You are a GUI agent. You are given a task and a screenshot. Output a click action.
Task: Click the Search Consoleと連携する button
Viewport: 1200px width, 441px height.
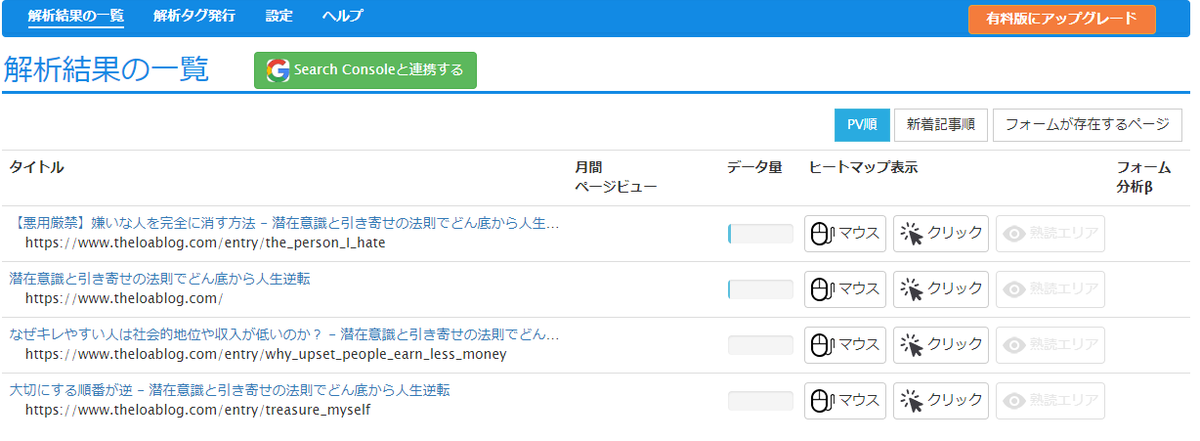point(365,70)
